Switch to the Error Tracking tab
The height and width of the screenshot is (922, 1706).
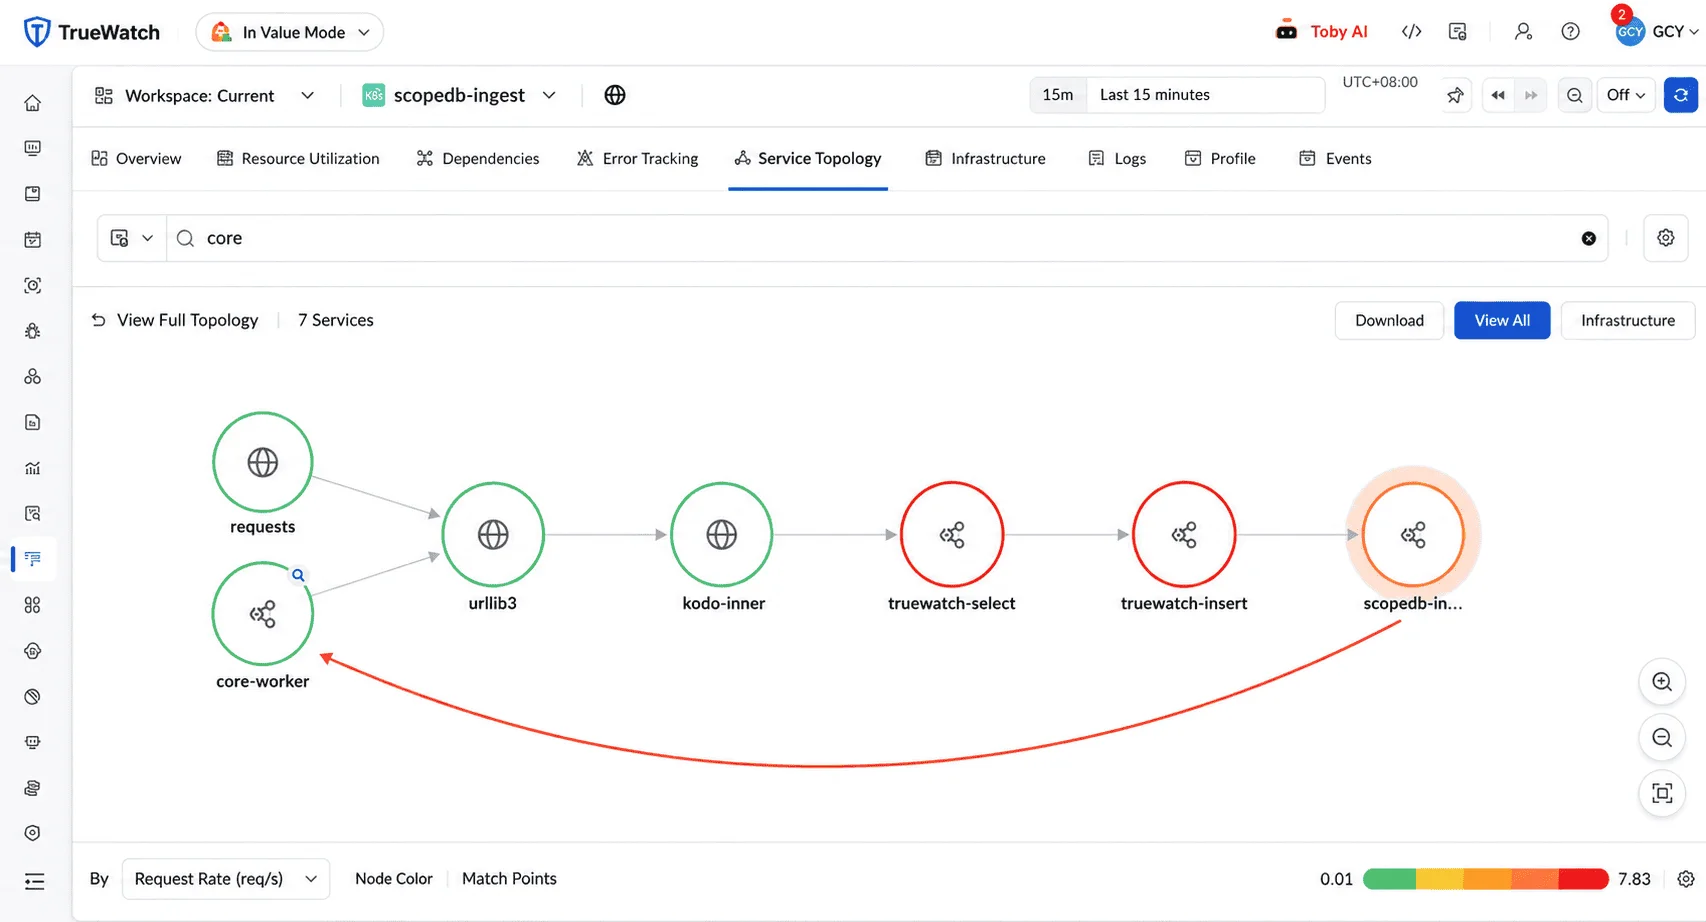[638, 158]
